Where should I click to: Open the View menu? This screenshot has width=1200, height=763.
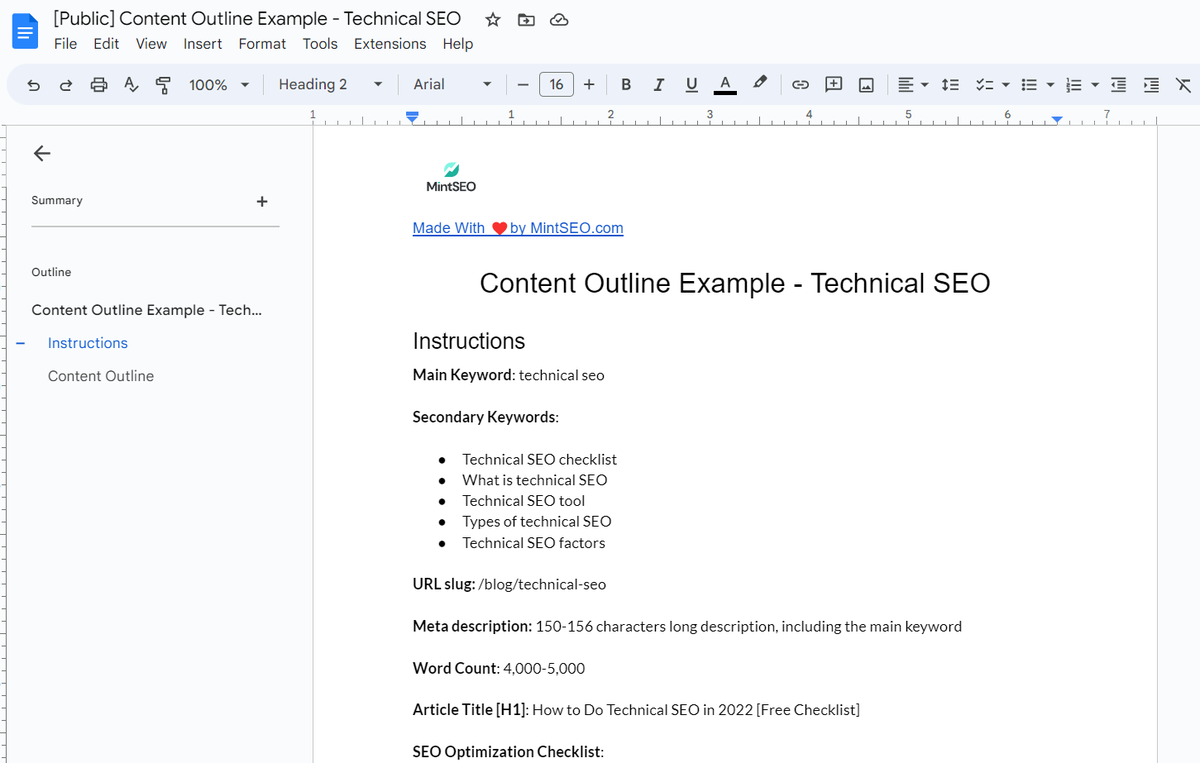(x=151, y=44)
